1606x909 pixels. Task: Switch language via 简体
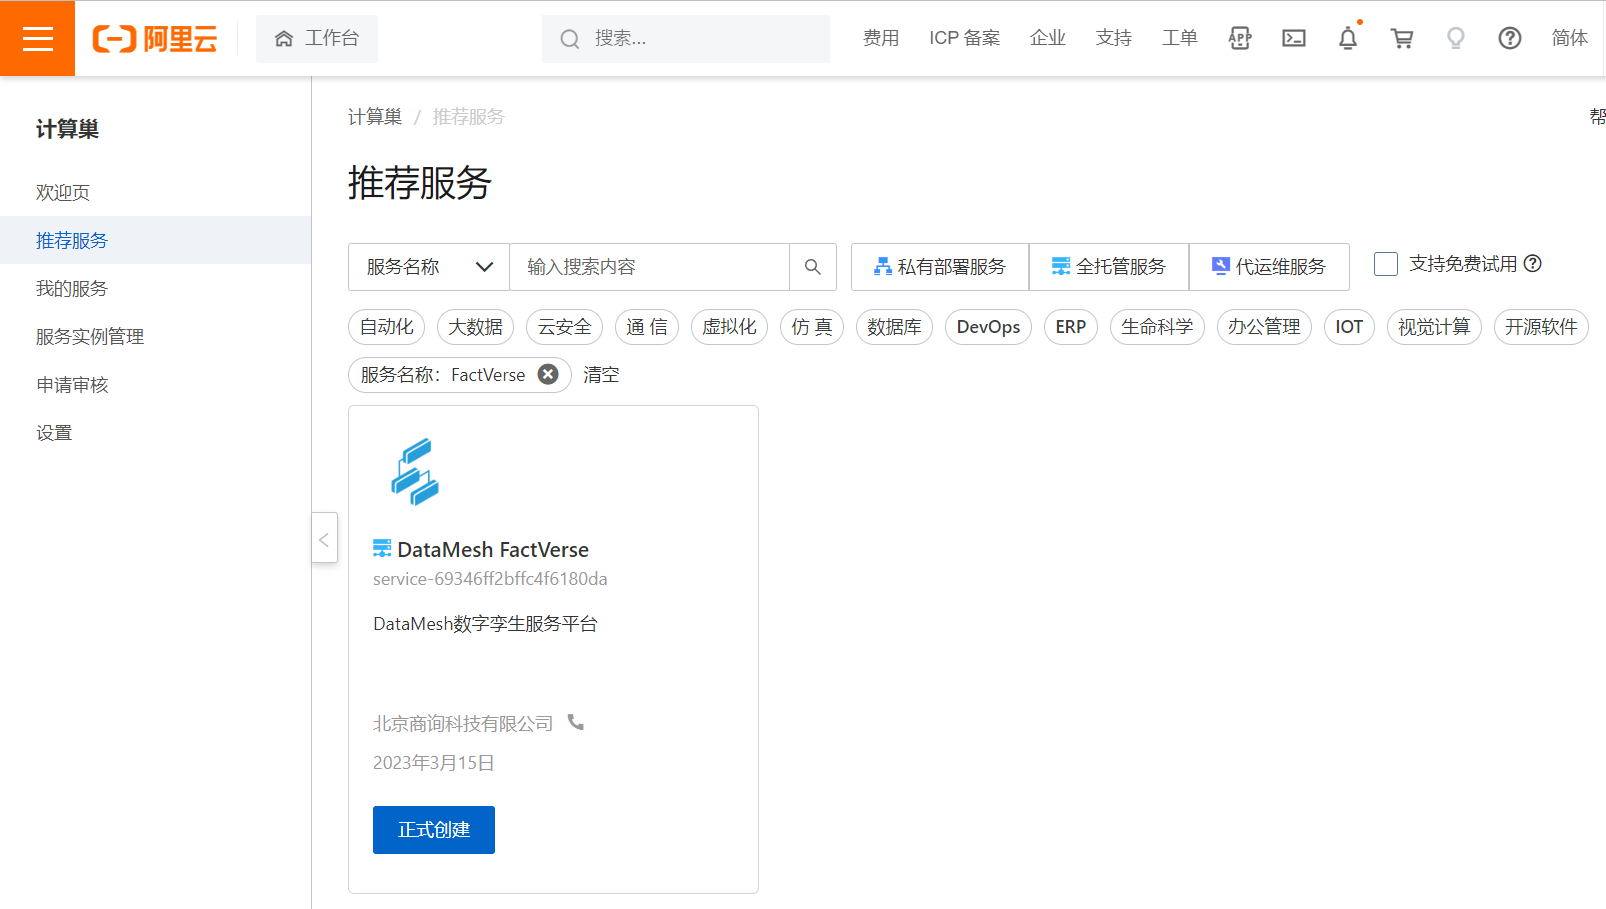coord(1570,38)
